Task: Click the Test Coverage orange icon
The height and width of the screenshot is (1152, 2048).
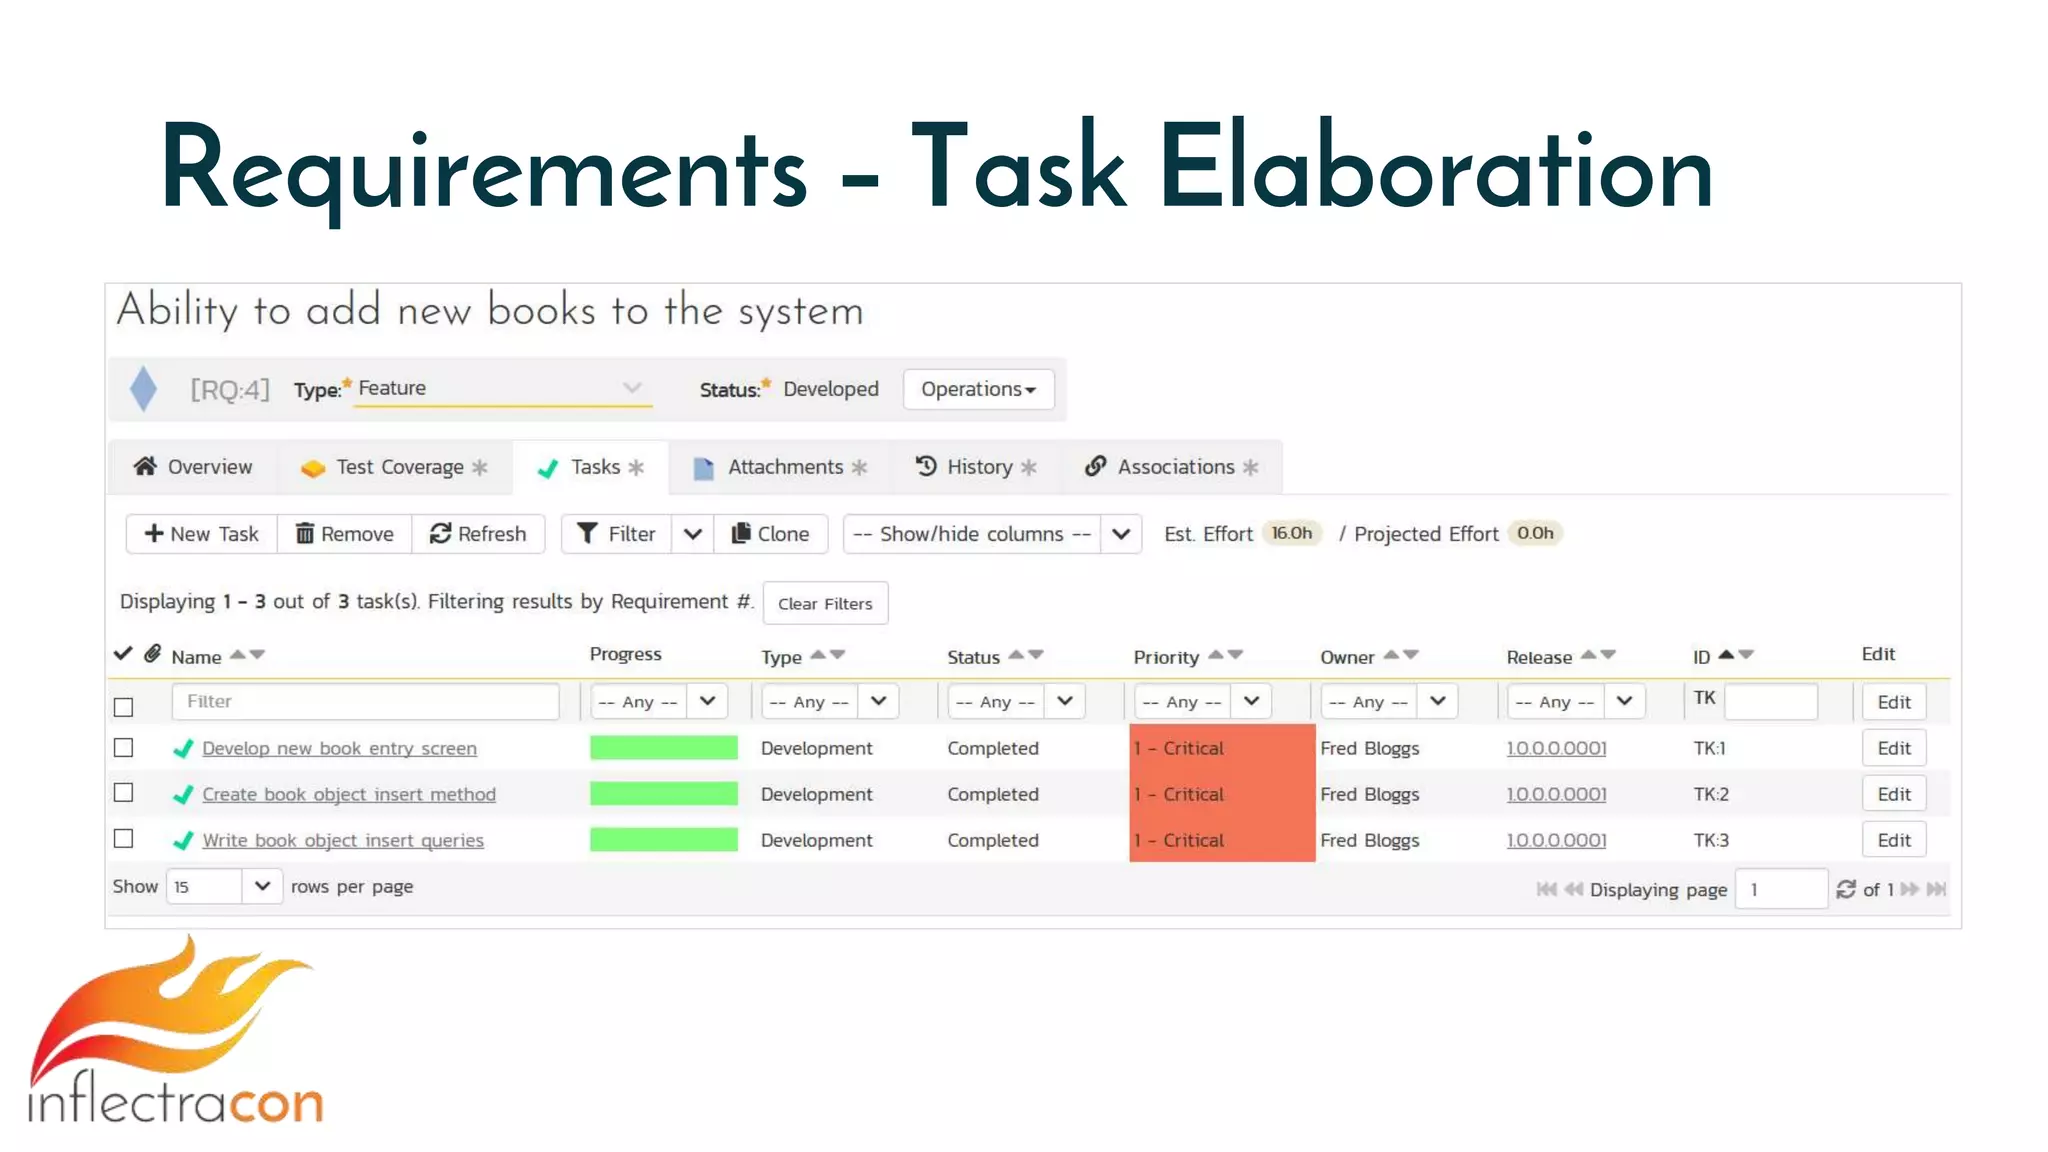Action: click(x=313, y=468)
